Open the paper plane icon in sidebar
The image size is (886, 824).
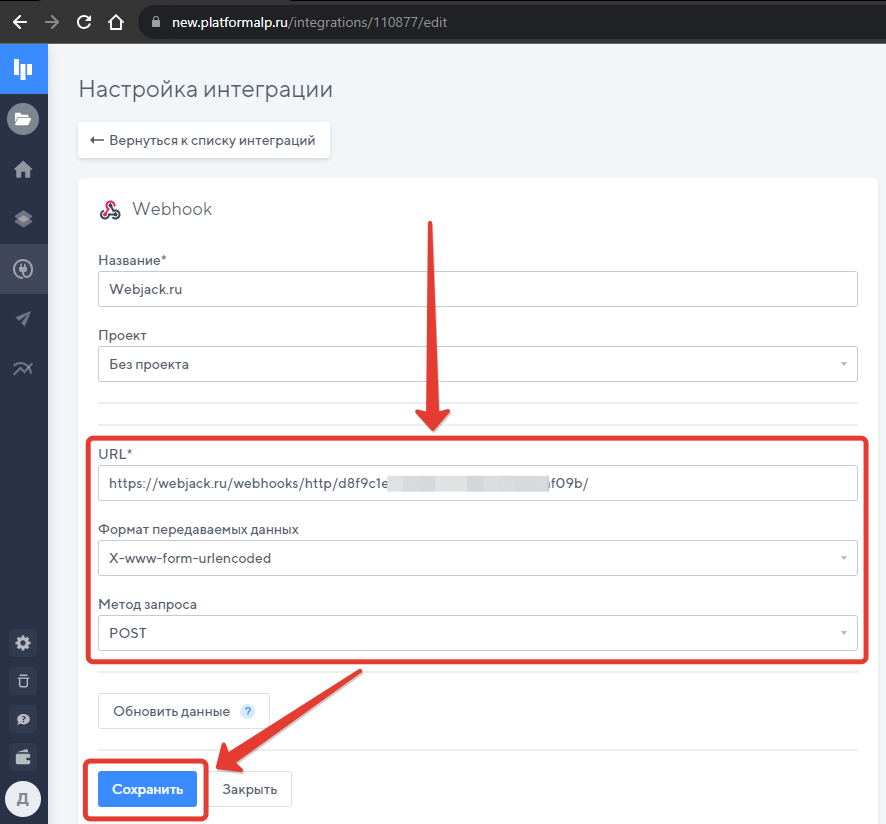23,318
